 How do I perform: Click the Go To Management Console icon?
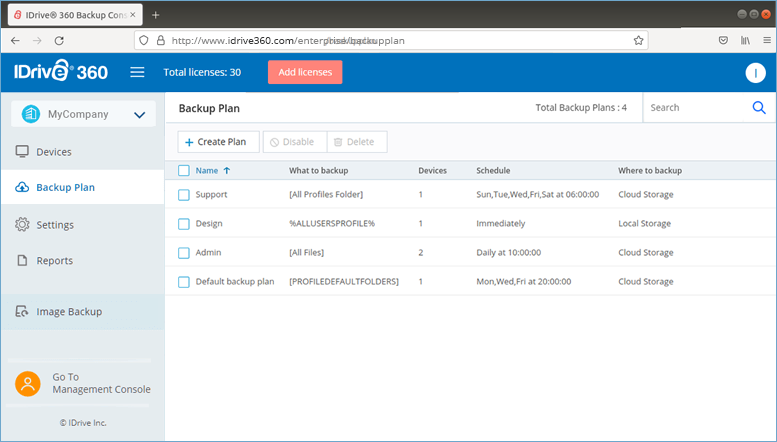28,383
